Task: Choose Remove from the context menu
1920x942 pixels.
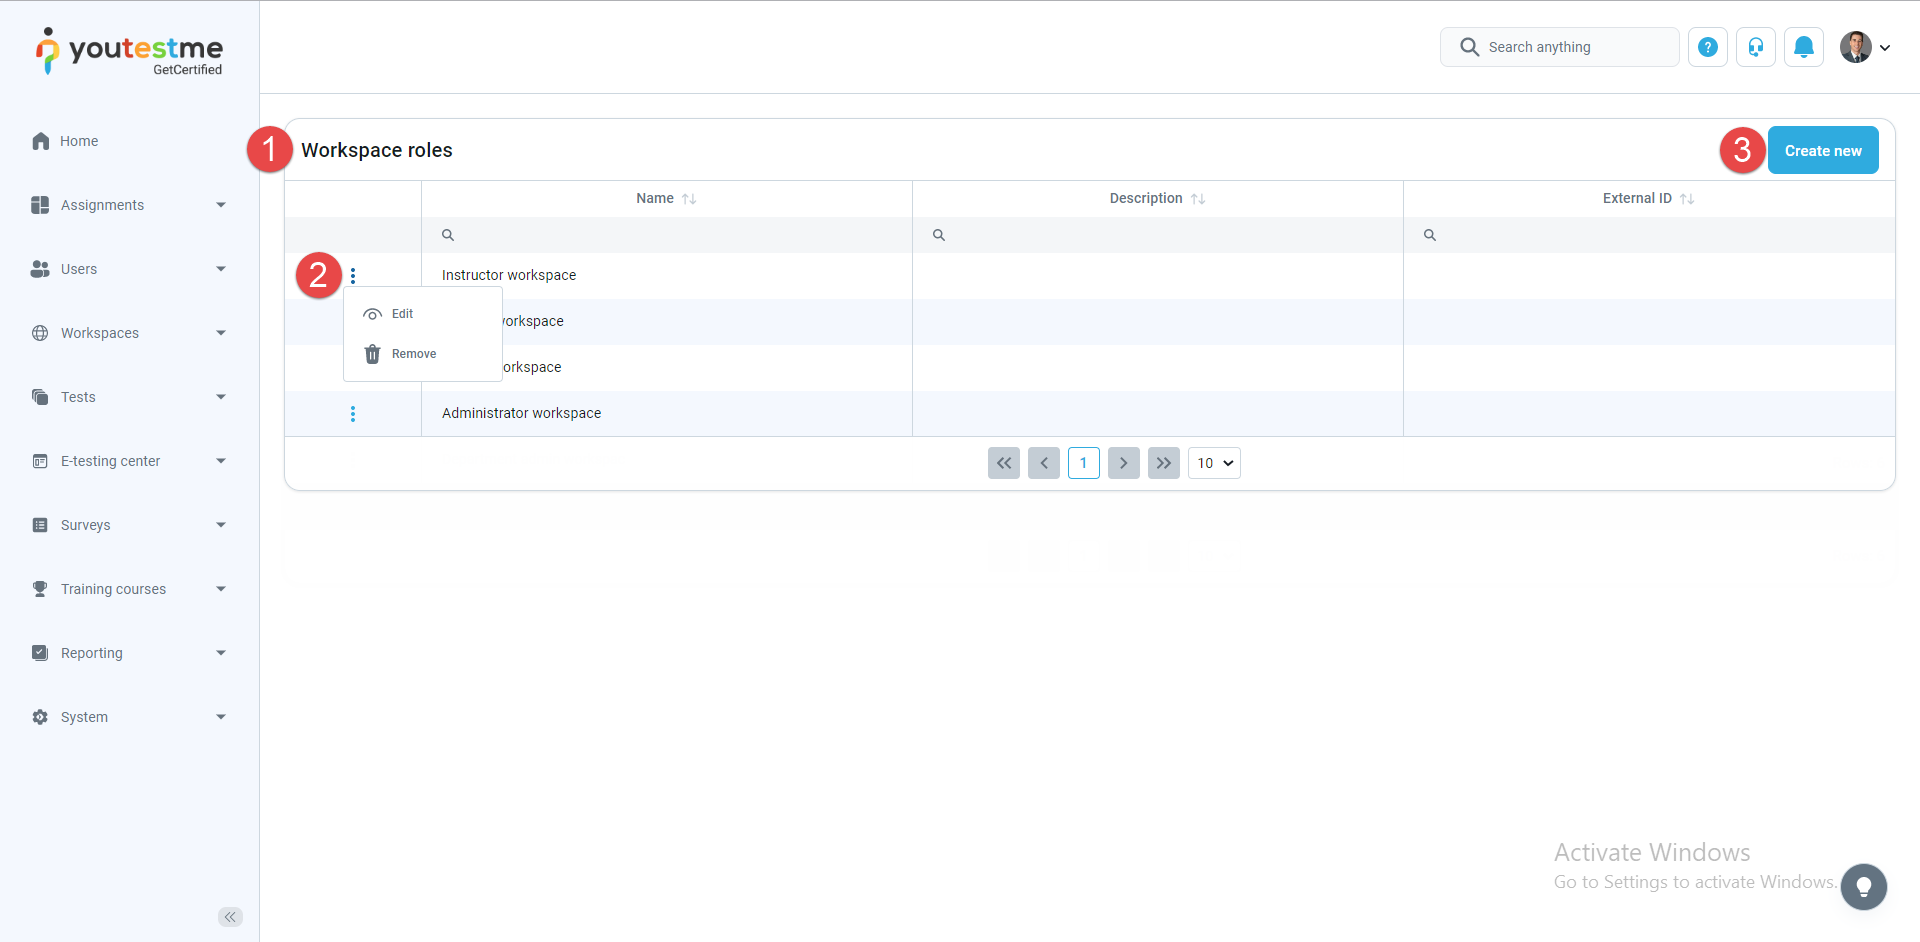Action: point(413,354)
